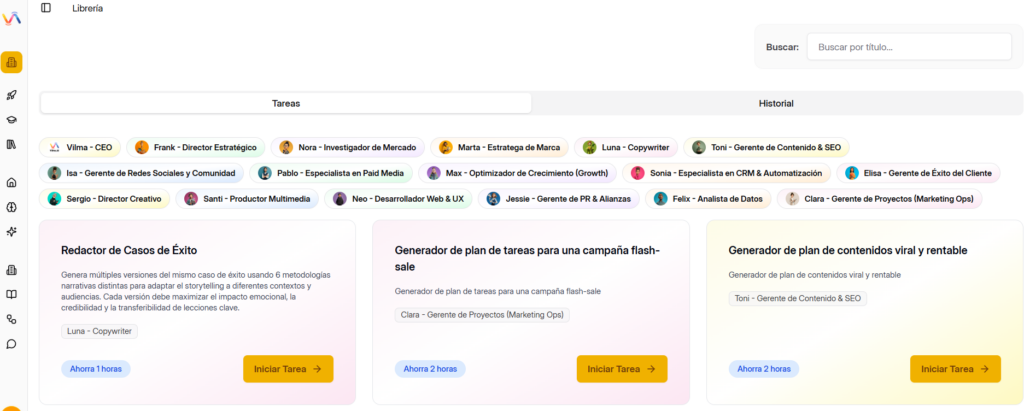Start the Redactor de Casos de Éxito task
This screenshot has width=1024, height=411.
(x=288, y=369)
